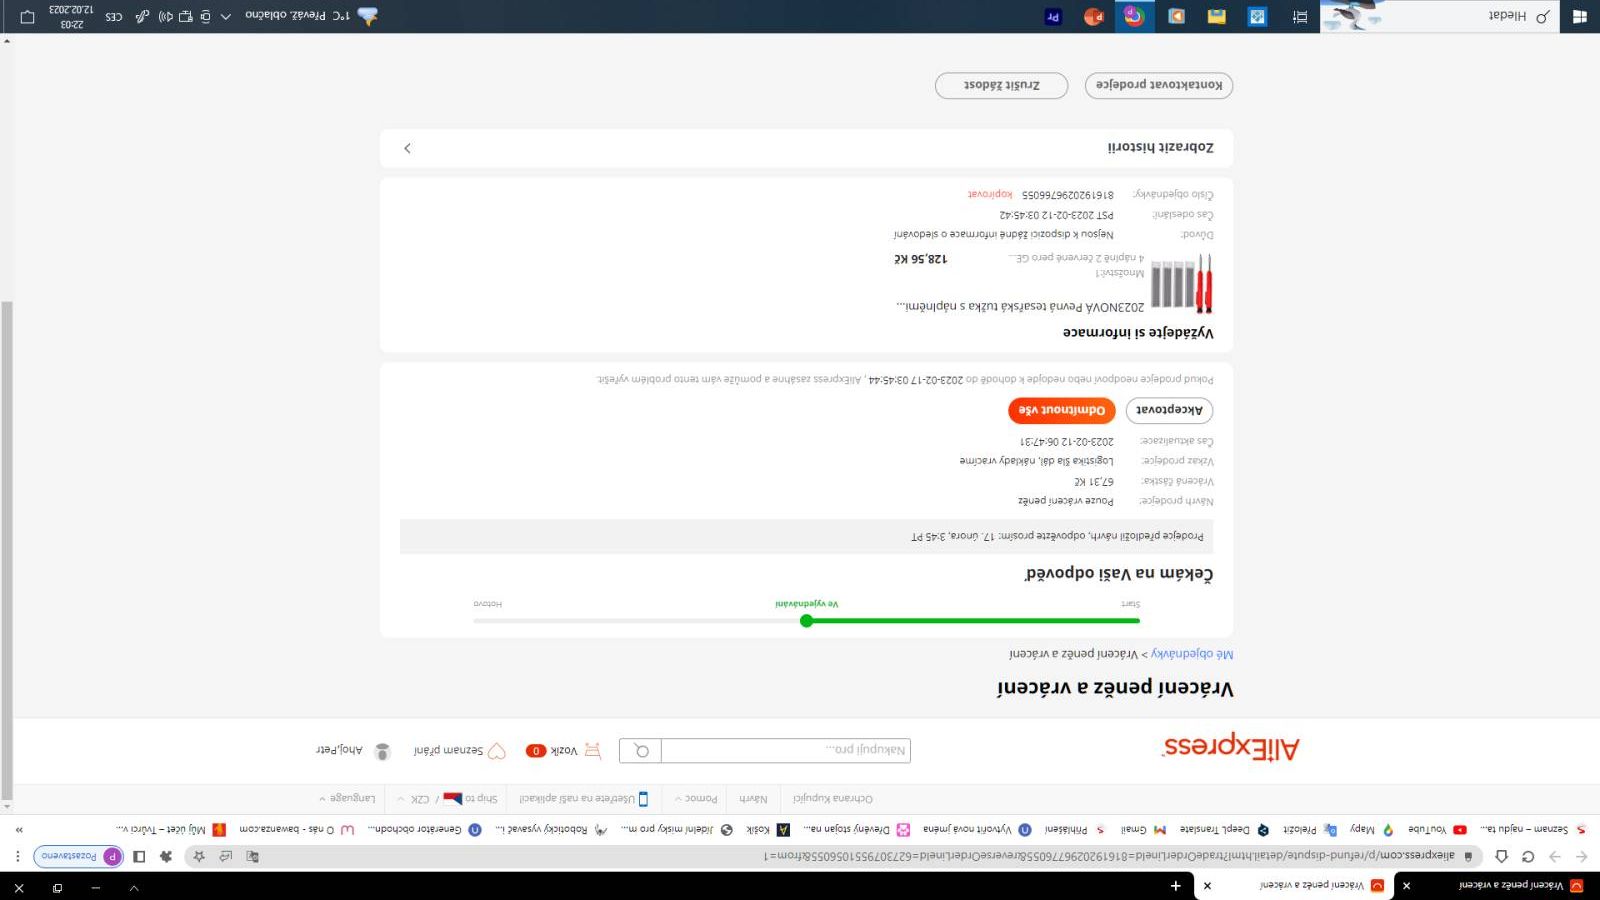Click the AliExpress logo

1231,748
